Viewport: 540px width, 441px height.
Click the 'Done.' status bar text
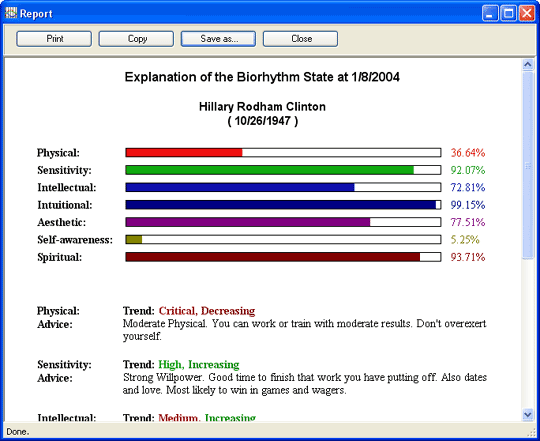coord(18,431)
